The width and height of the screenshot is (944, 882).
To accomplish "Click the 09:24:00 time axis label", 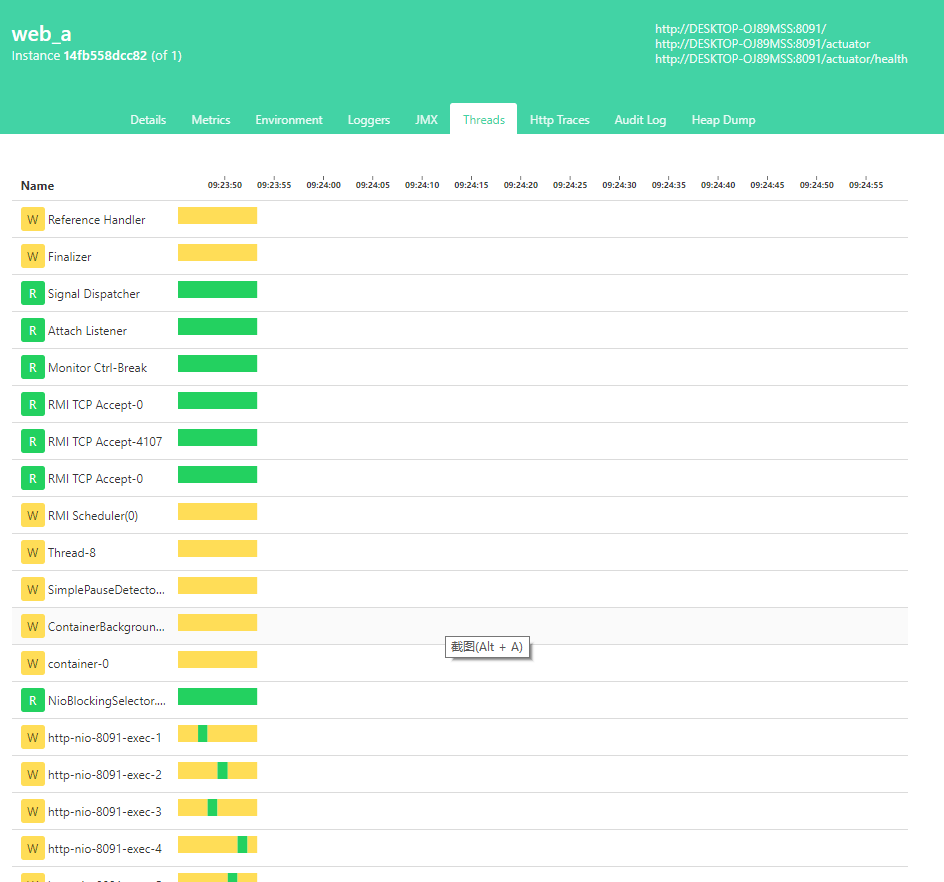I will pos(323,185).
